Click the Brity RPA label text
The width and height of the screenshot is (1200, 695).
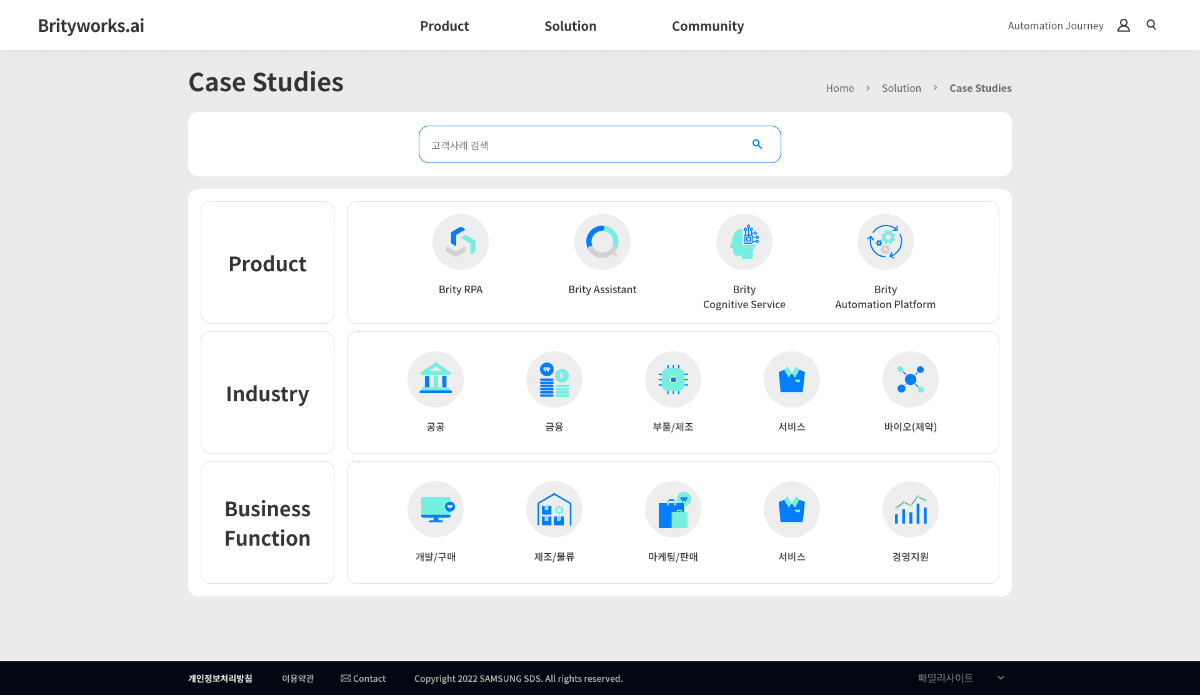461,290
